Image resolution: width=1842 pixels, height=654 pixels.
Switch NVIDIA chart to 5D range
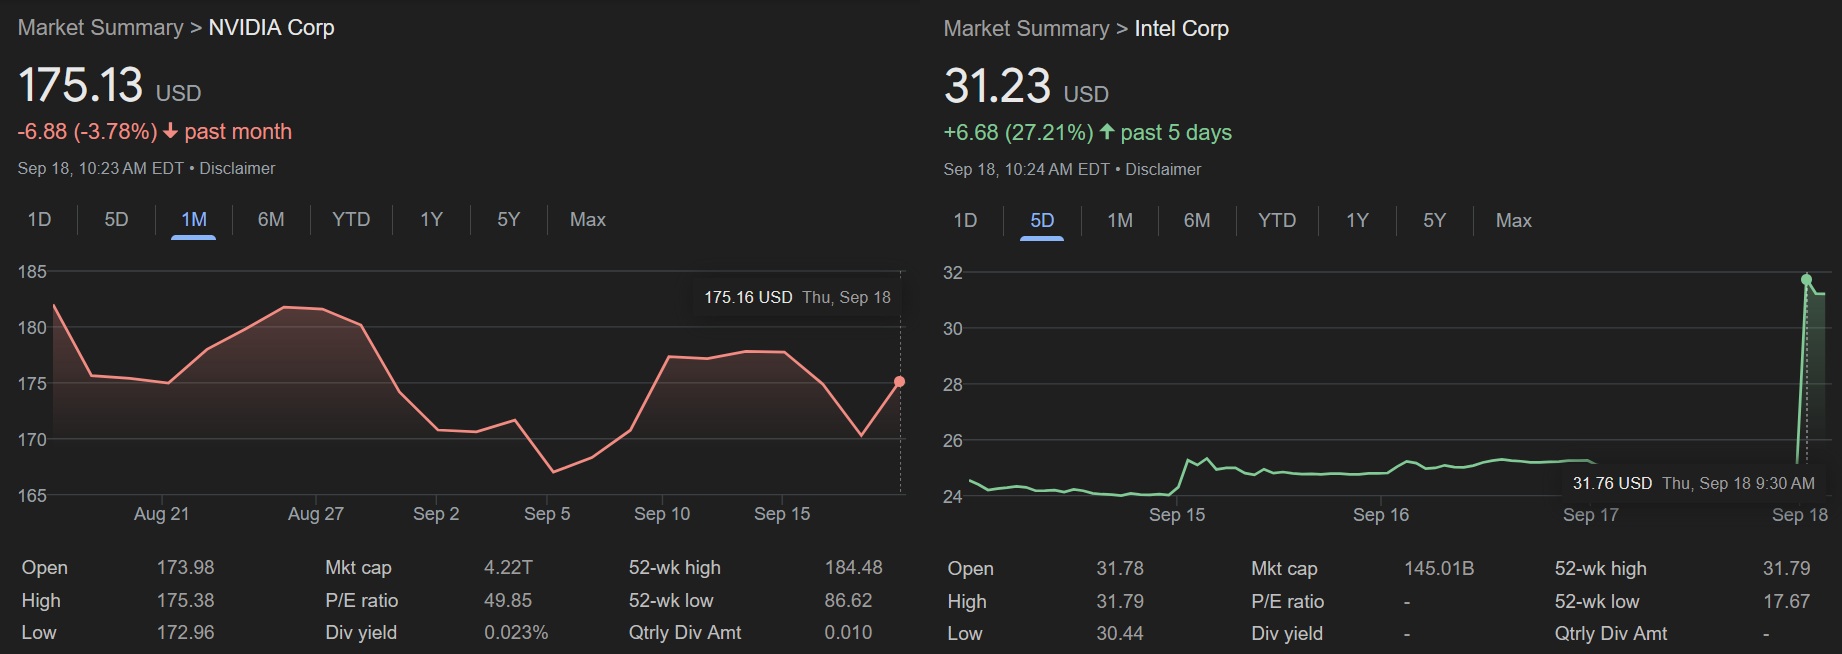point(116,220)
